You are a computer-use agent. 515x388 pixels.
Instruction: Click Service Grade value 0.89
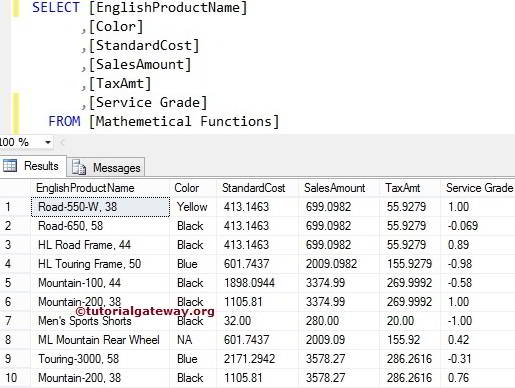click(478, 245)
